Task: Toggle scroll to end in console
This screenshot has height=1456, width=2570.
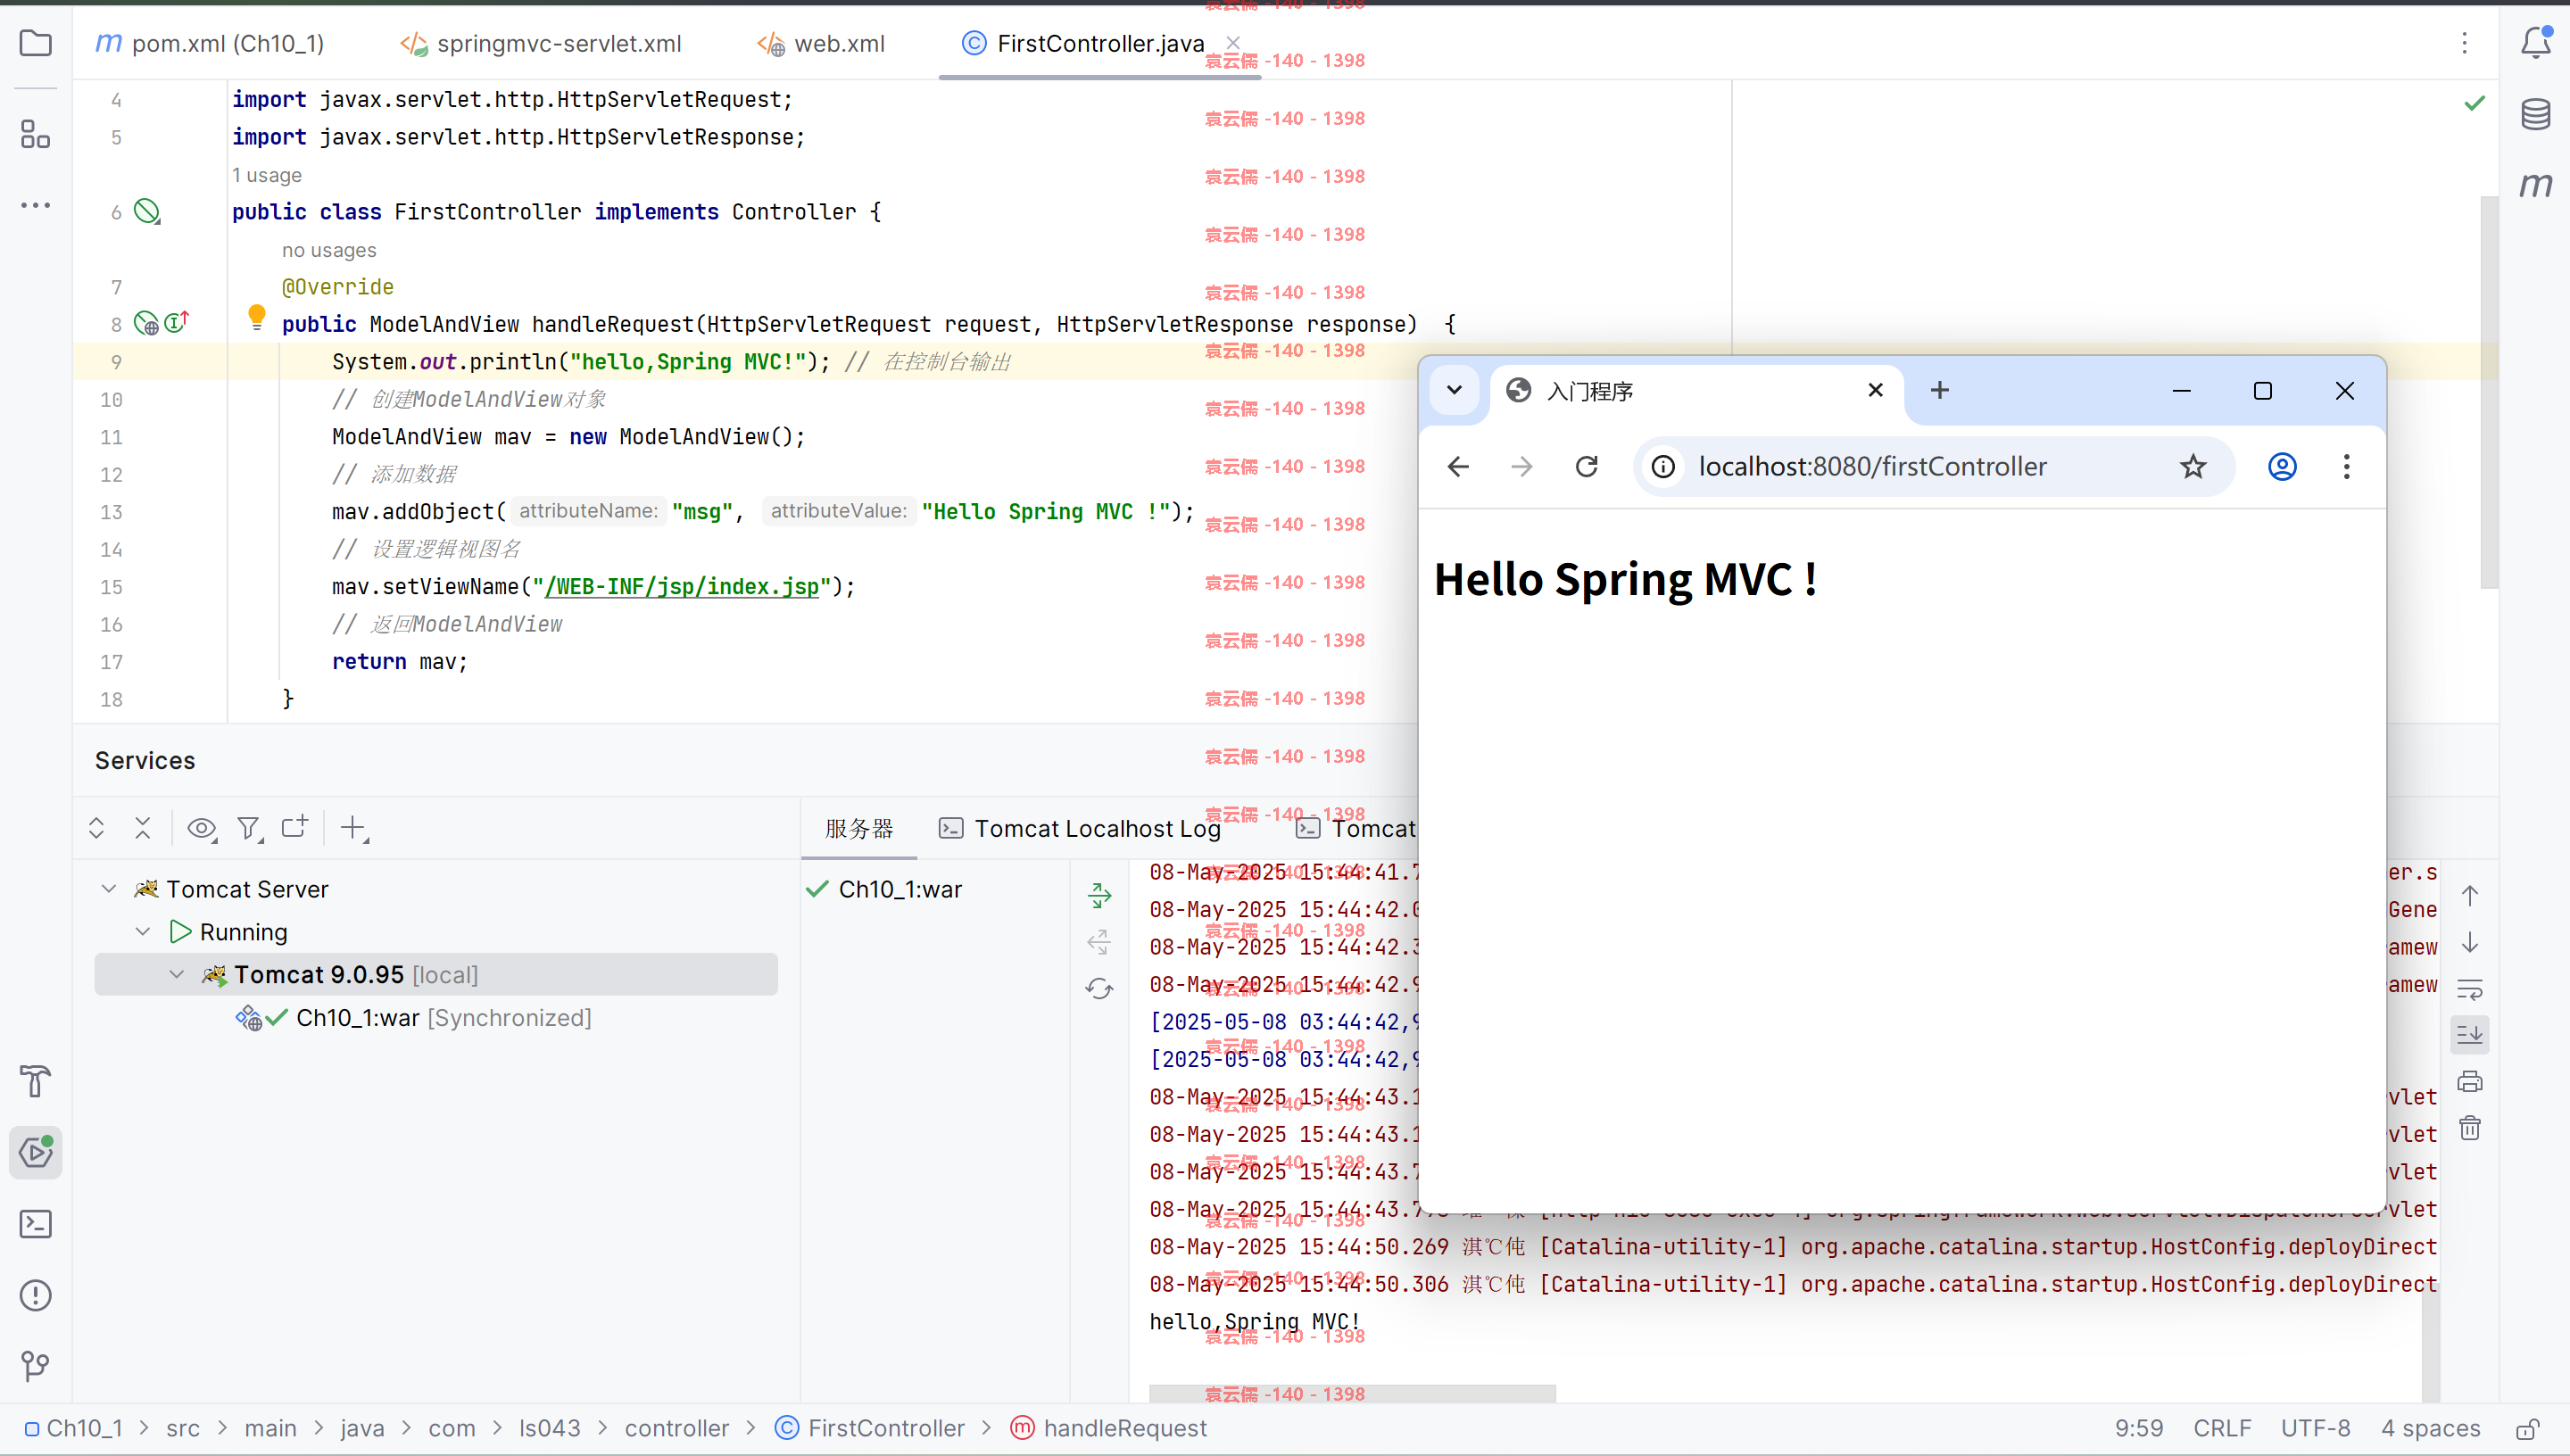Action: [x=2470, y=1034]
